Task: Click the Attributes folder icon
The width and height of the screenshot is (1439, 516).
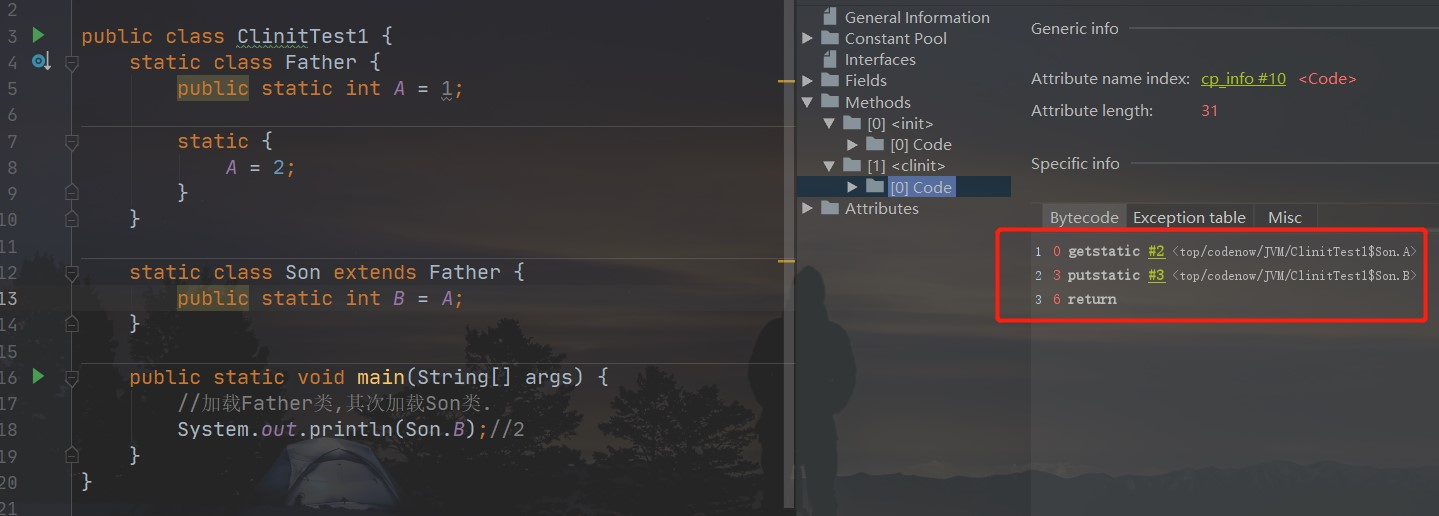Action: tap(829, 208)
